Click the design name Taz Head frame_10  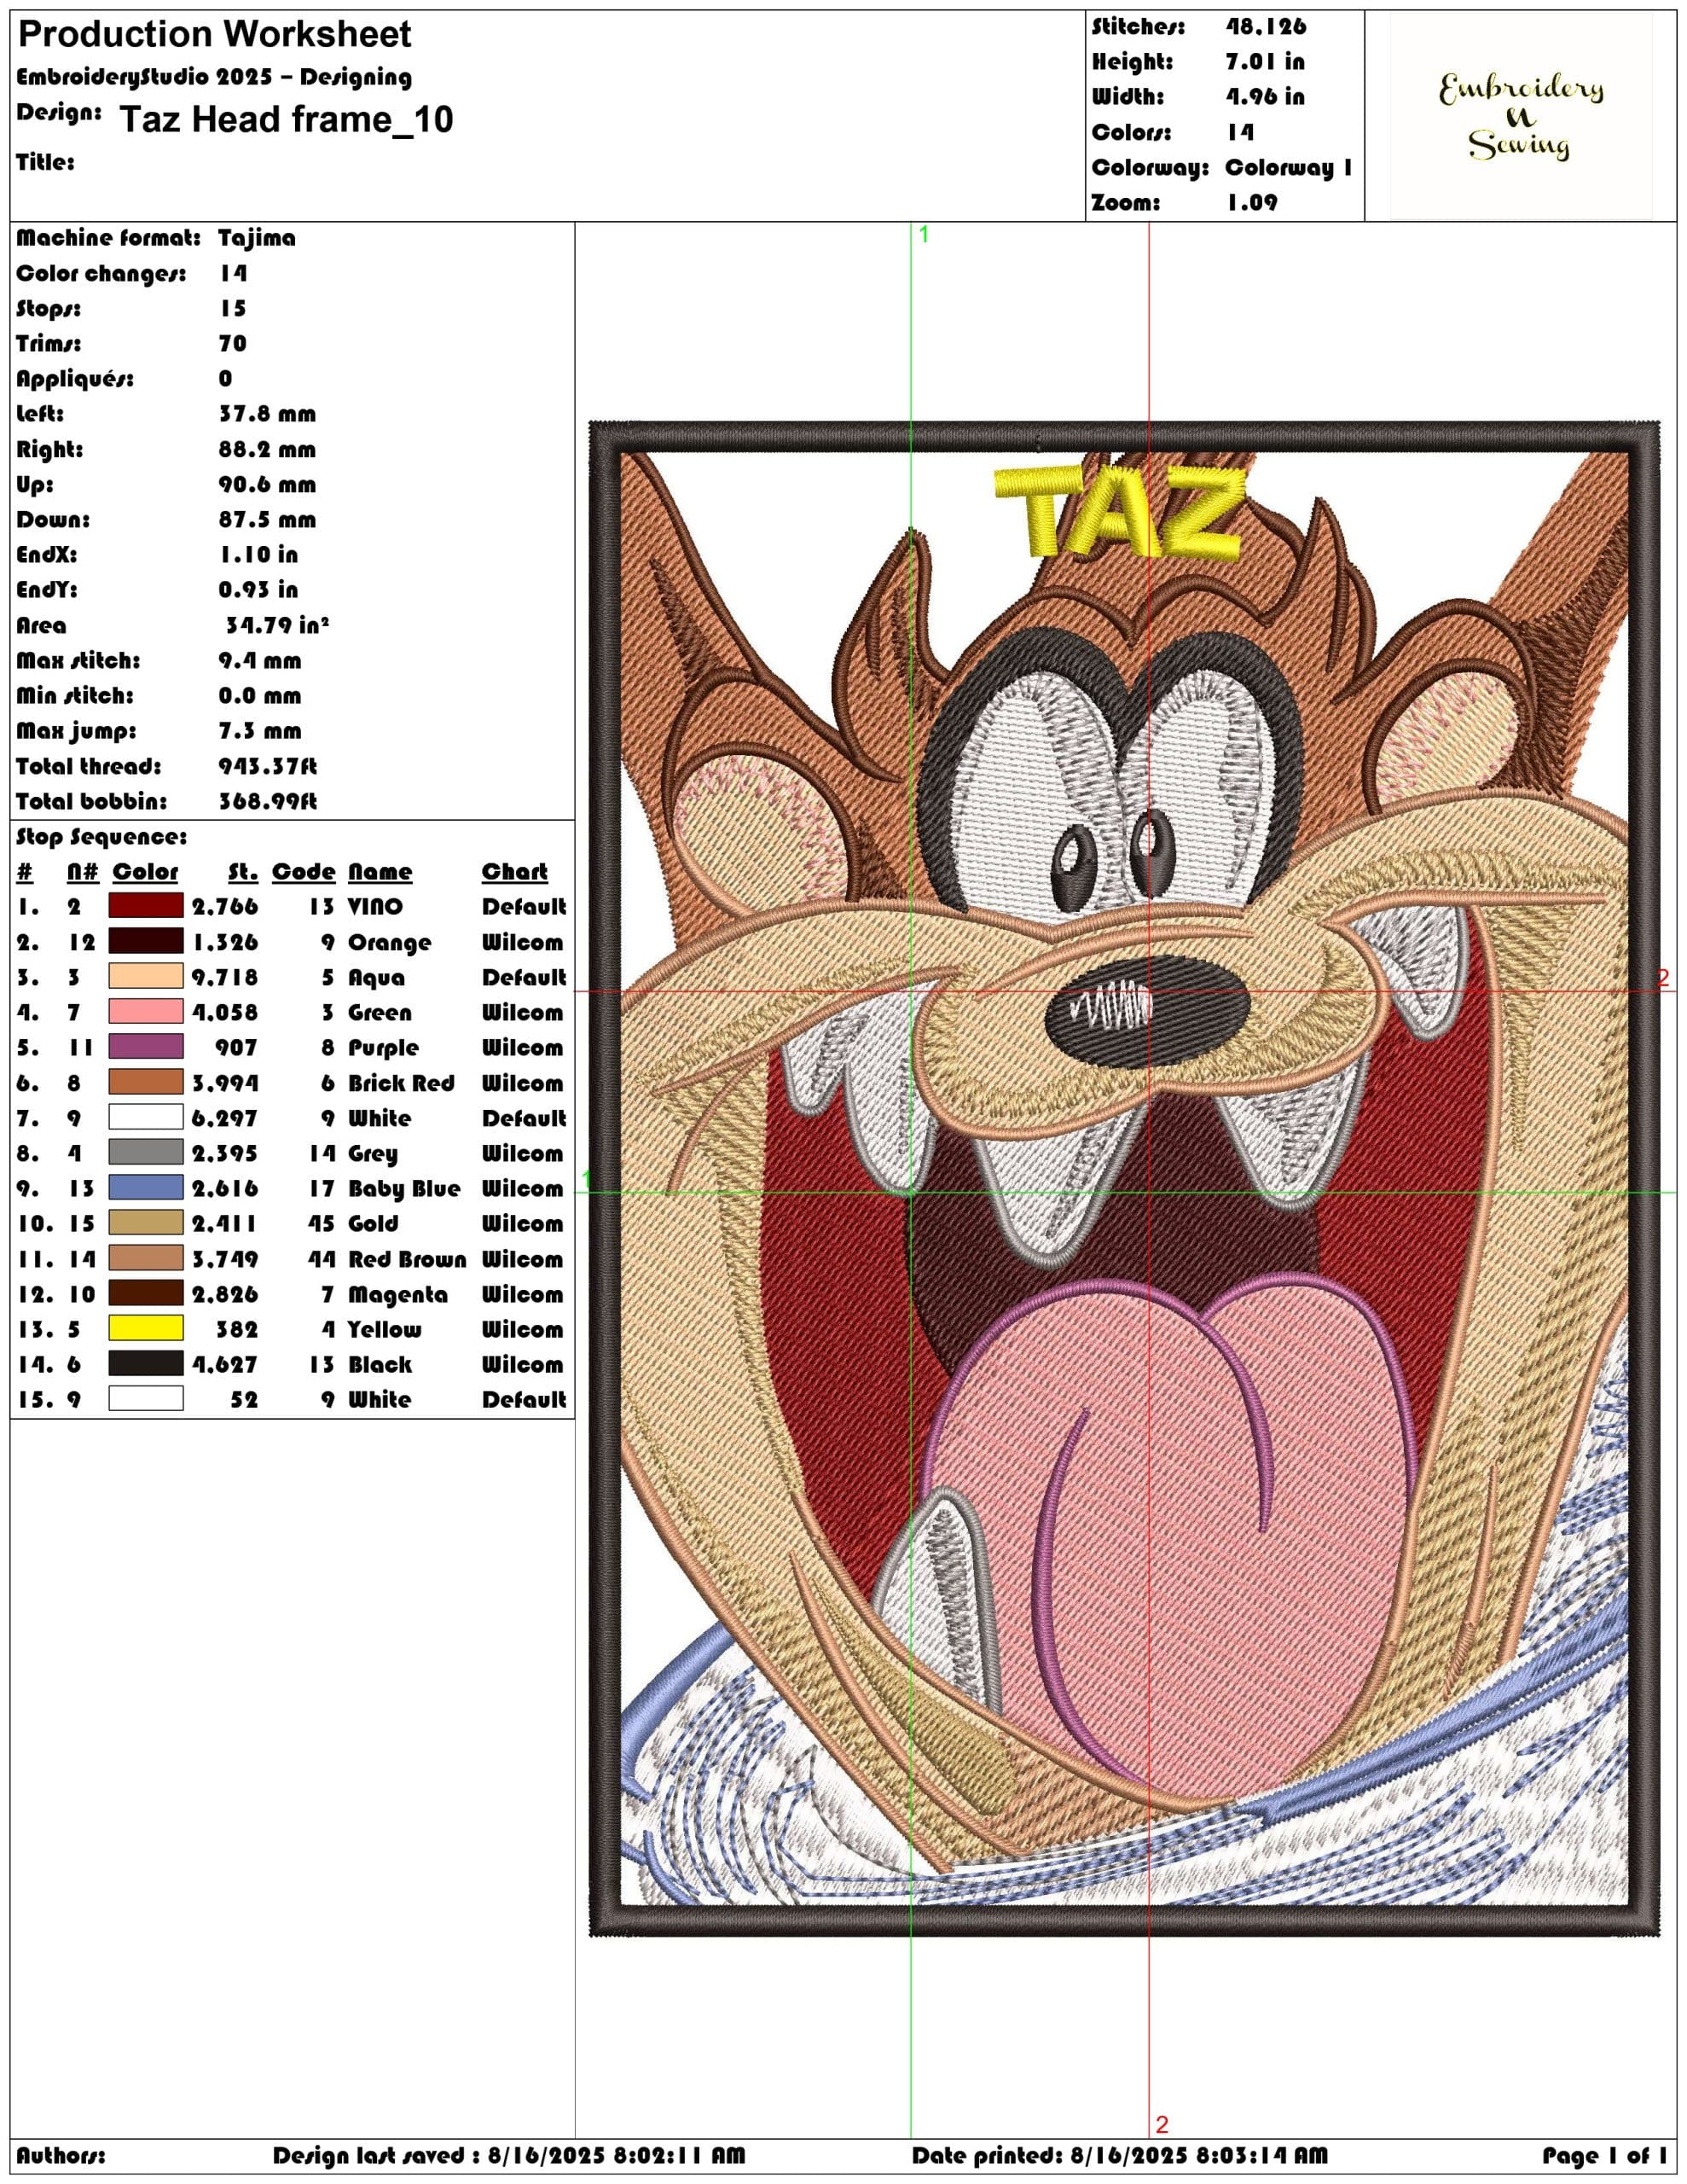click(286, 119)
